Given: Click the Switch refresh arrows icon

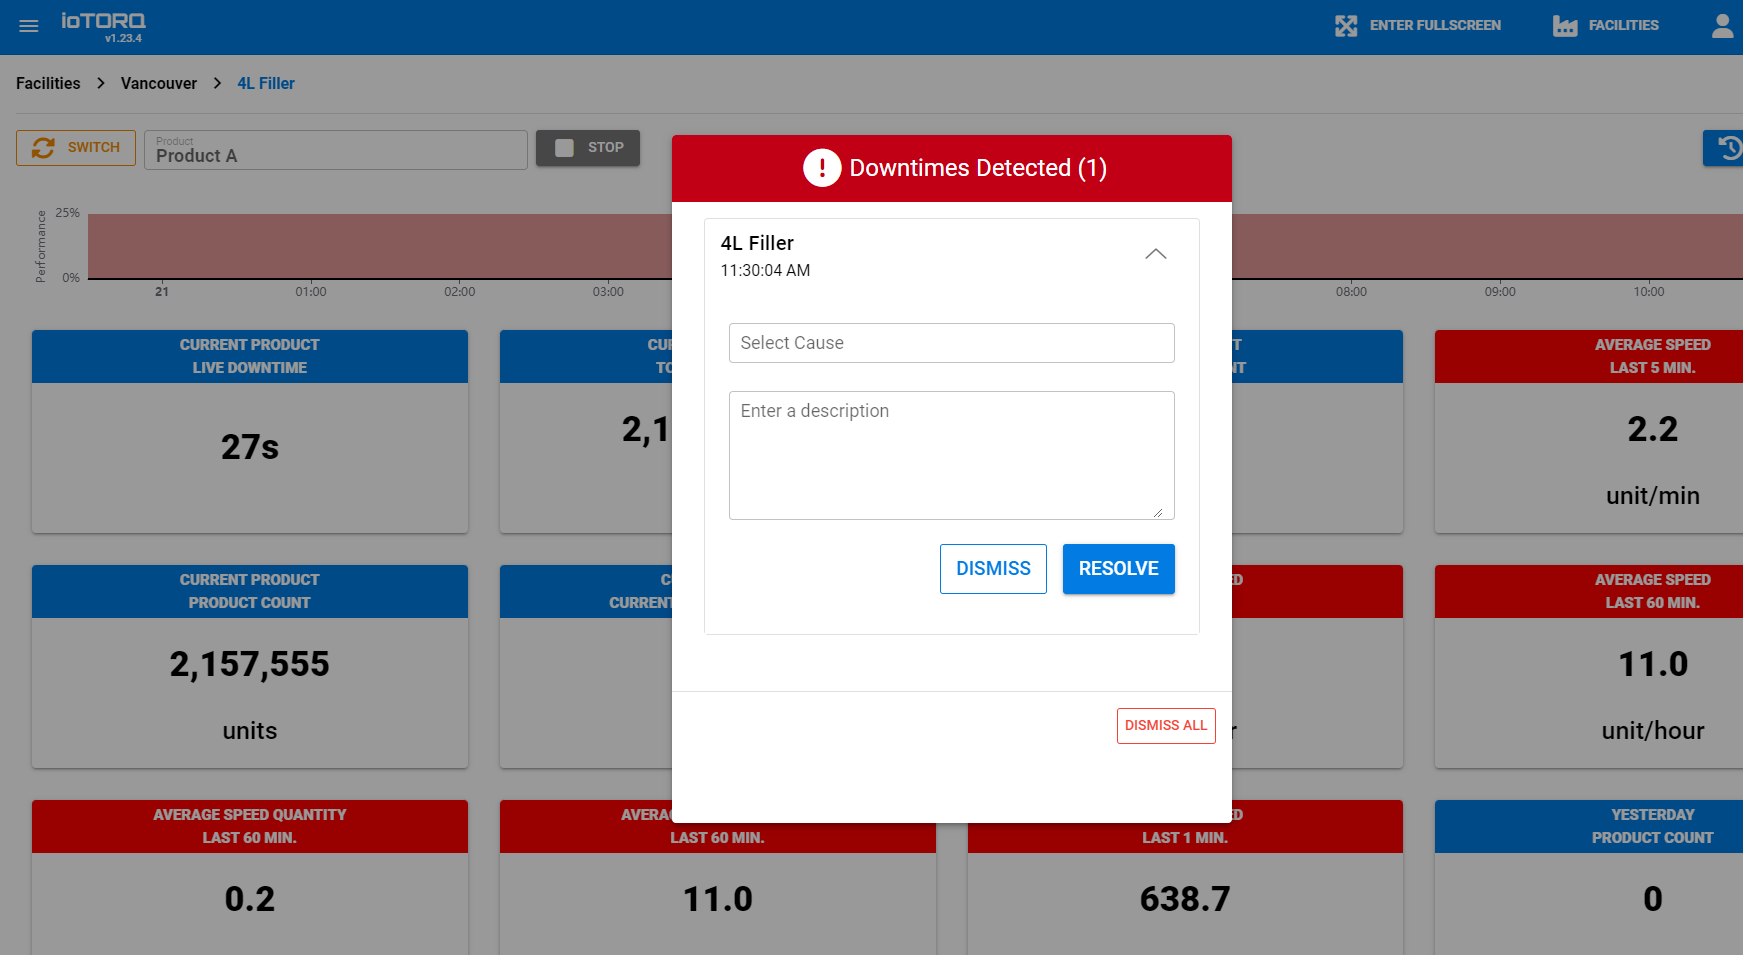Looking at the screenshot, I should tap(43, 148).
